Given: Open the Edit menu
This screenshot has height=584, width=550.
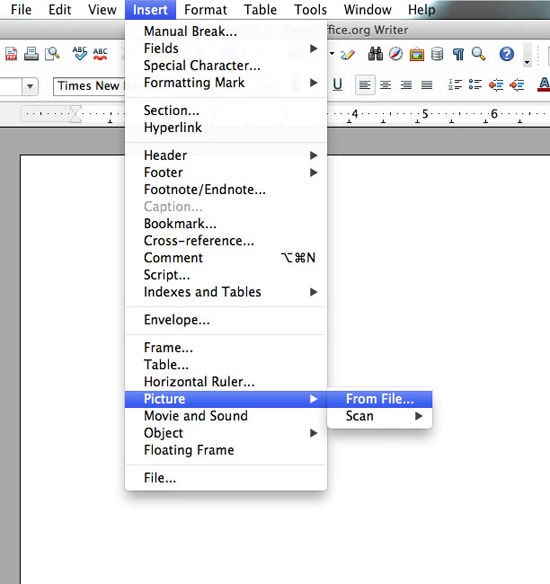Looking at the screenshot, I should point(60,10).
